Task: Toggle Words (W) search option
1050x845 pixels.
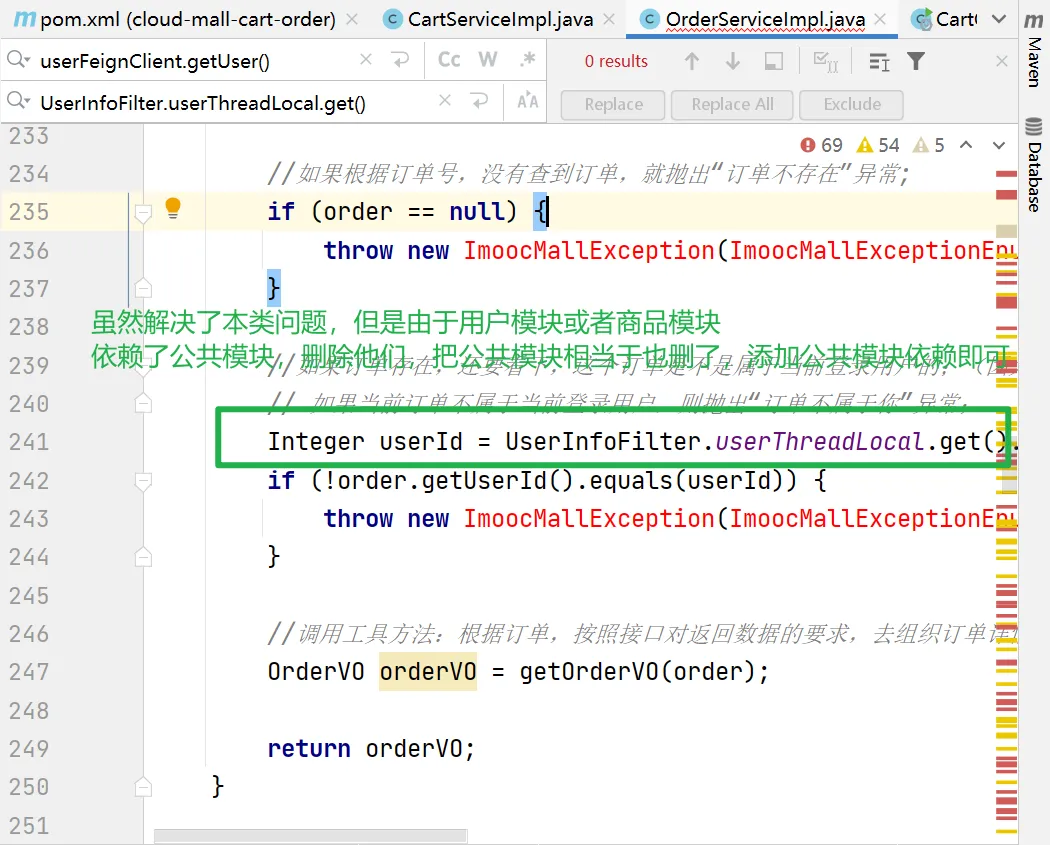Action: [x=488, y=60]
